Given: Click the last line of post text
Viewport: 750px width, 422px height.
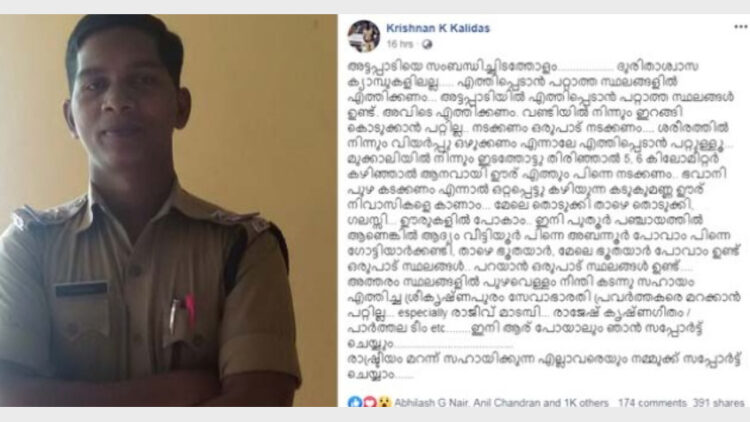Looking at the screenshot, I should pos(380,373).
